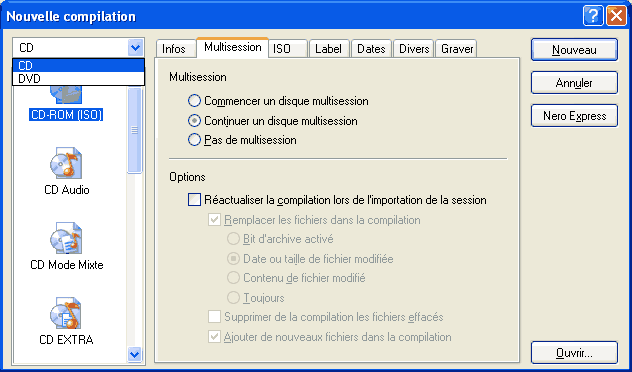This screenshot has height=372, width=632.
Task: Click the Ouvrir... button
Action: pos(574,353)
